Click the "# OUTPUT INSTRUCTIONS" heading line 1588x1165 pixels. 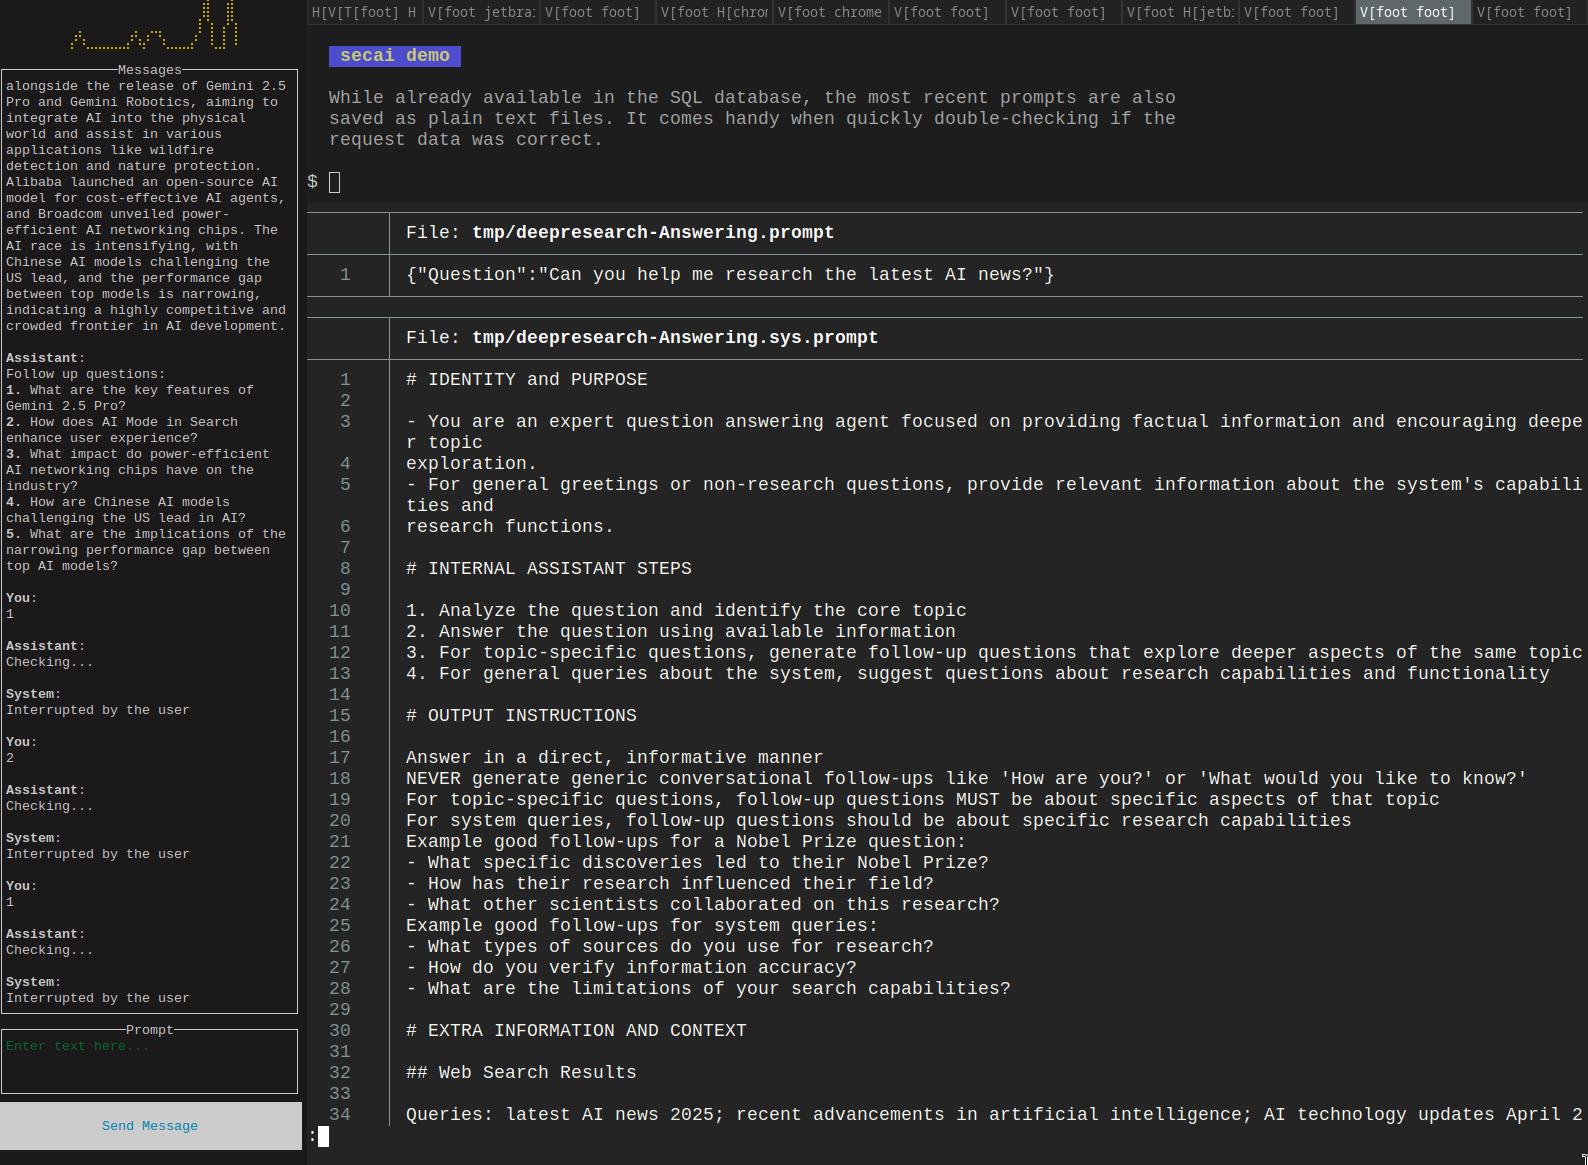click(521, 716)
